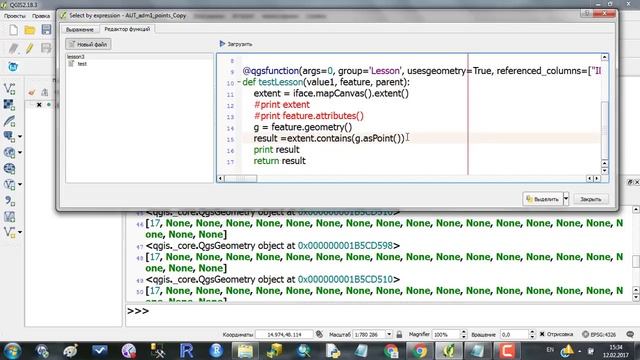Increase the Magnifier spinbox value

pos(463,332)
